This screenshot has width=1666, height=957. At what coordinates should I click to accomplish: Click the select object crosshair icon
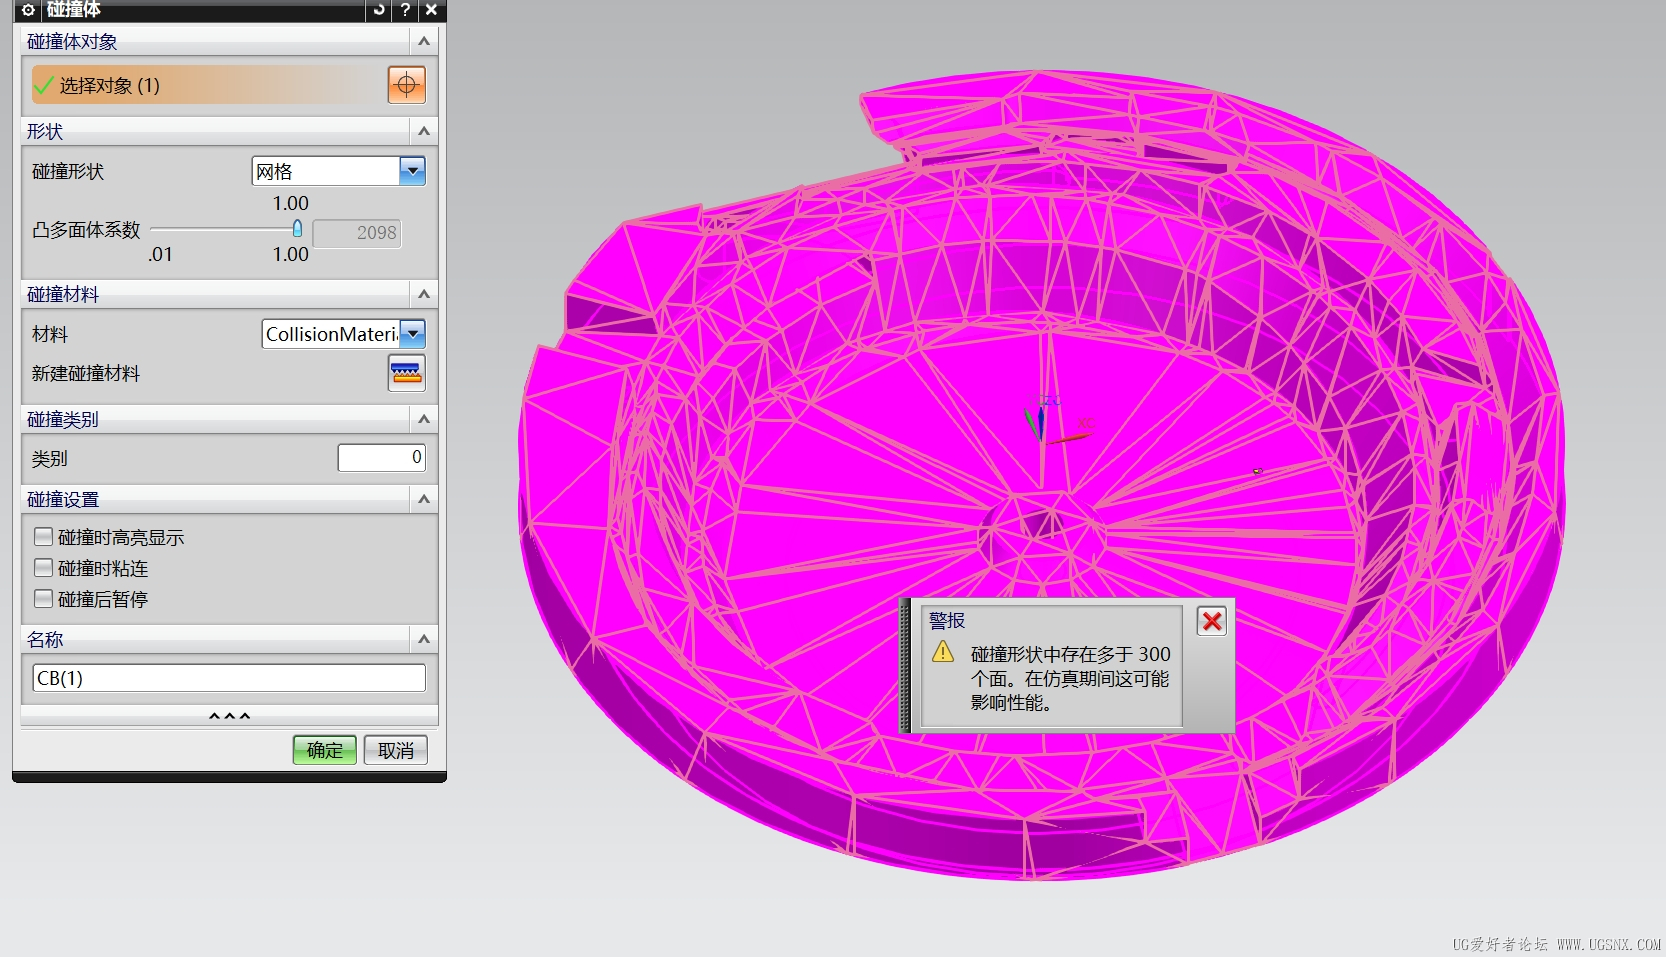tap(406, 85)
